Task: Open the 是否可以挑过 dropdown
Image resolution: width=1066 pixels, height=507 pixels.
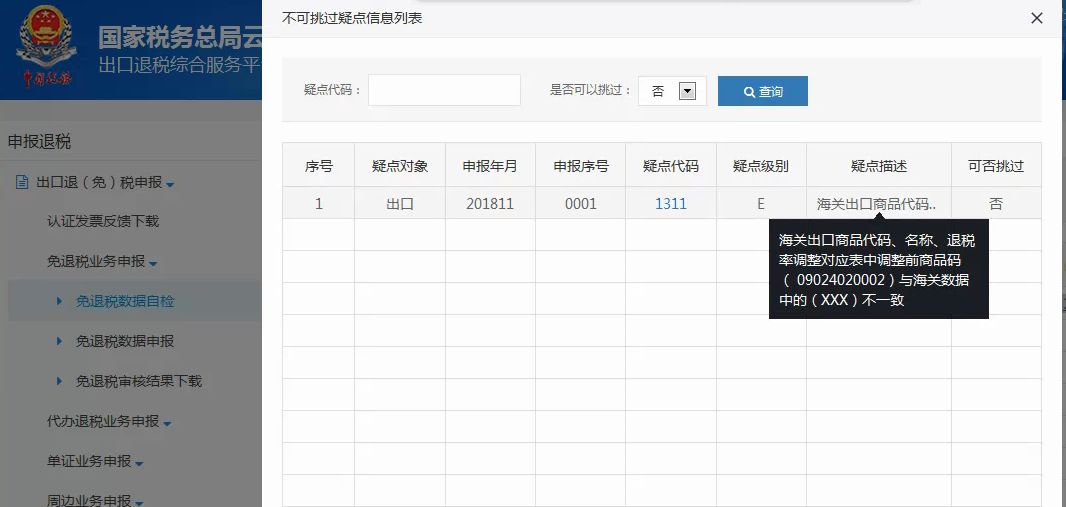Action: (x=672, y=91)
